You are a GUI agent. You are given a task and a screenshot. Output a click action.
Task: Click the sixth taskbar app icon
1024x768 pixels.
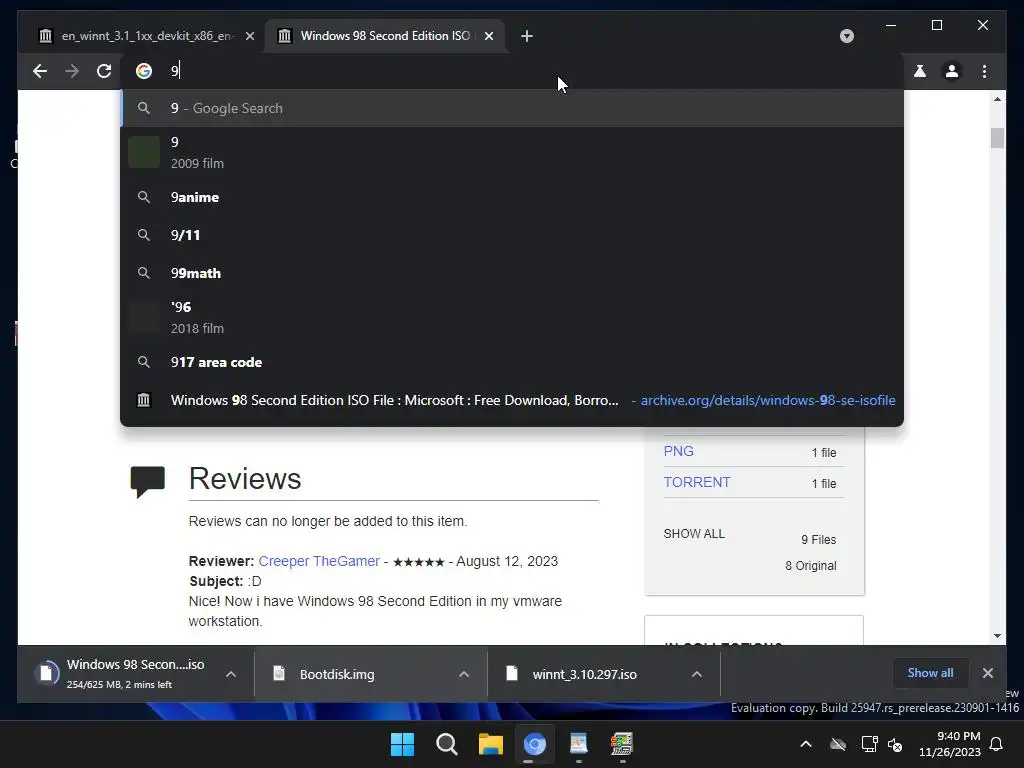pos(622,744)
